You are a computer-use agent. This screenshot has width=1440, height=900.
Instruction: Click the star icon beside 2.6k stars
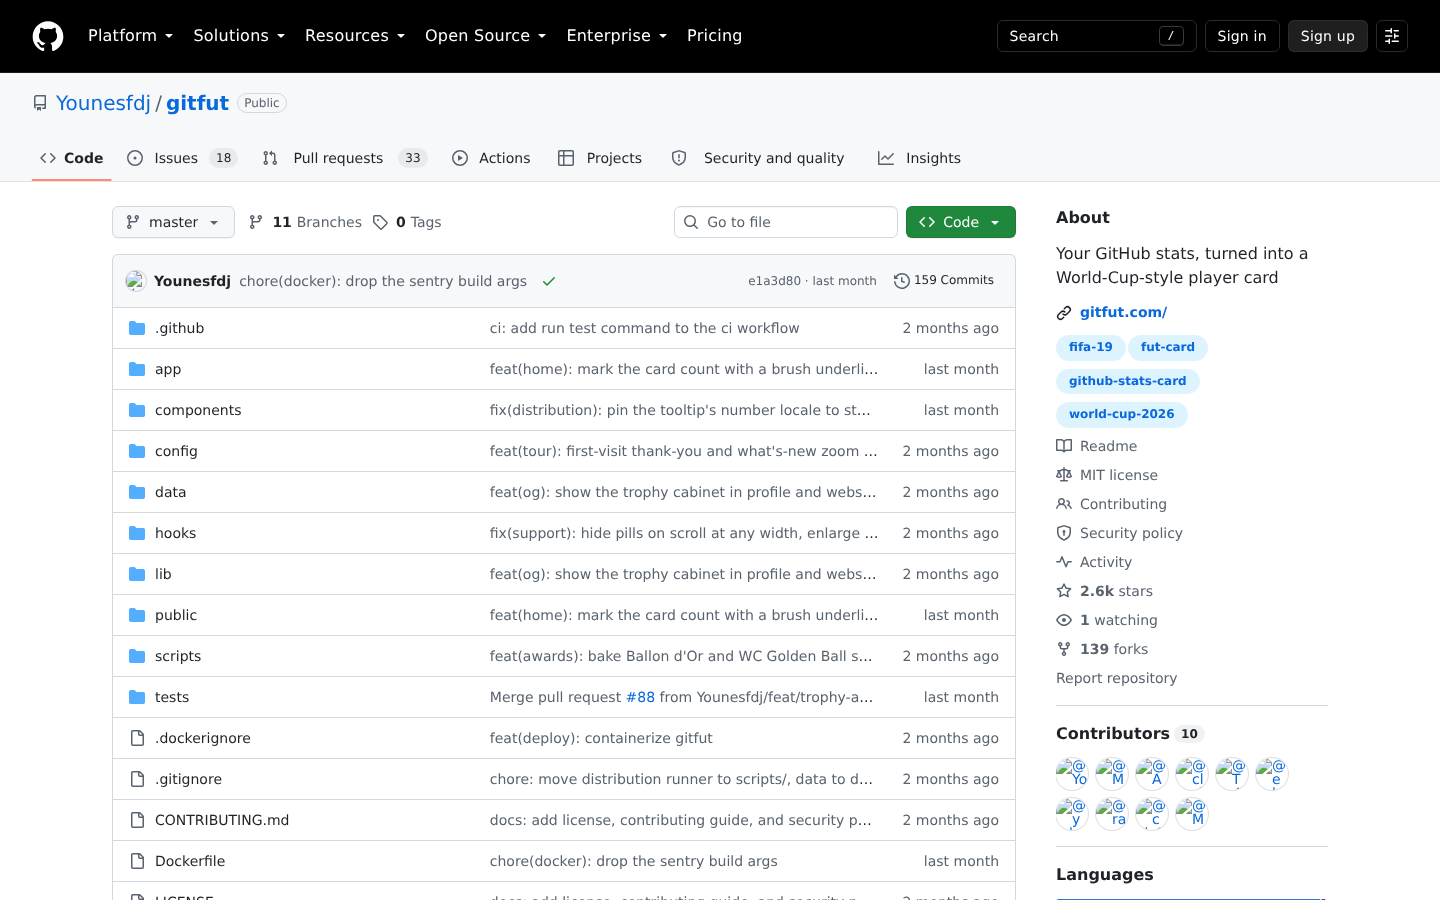pyautogui.click(x=1064, y=591)
